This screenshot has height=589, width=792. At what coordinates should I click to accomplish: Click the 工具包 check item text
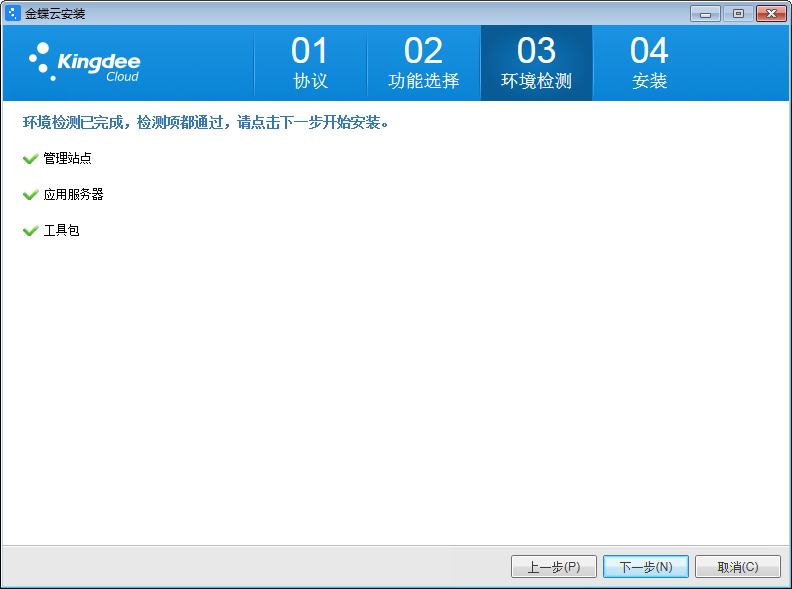(x=61, y=231)
